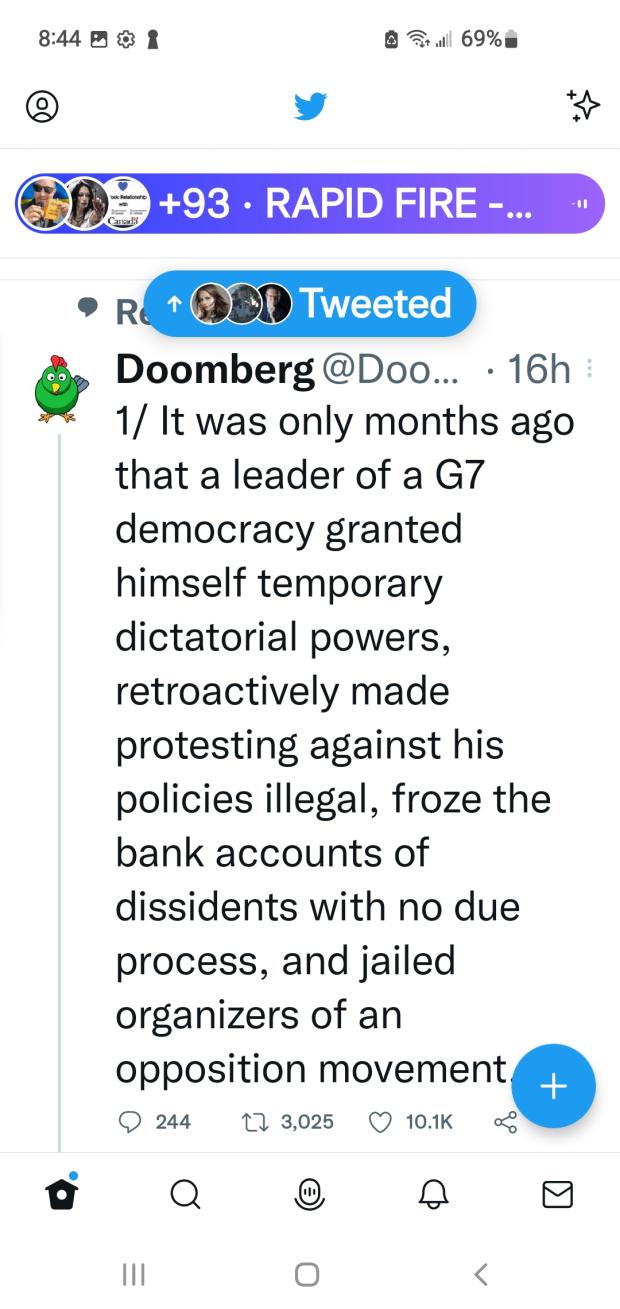Reply to the Doomberg tweet
620x1309 pixels.
(x=132, y=1122)
